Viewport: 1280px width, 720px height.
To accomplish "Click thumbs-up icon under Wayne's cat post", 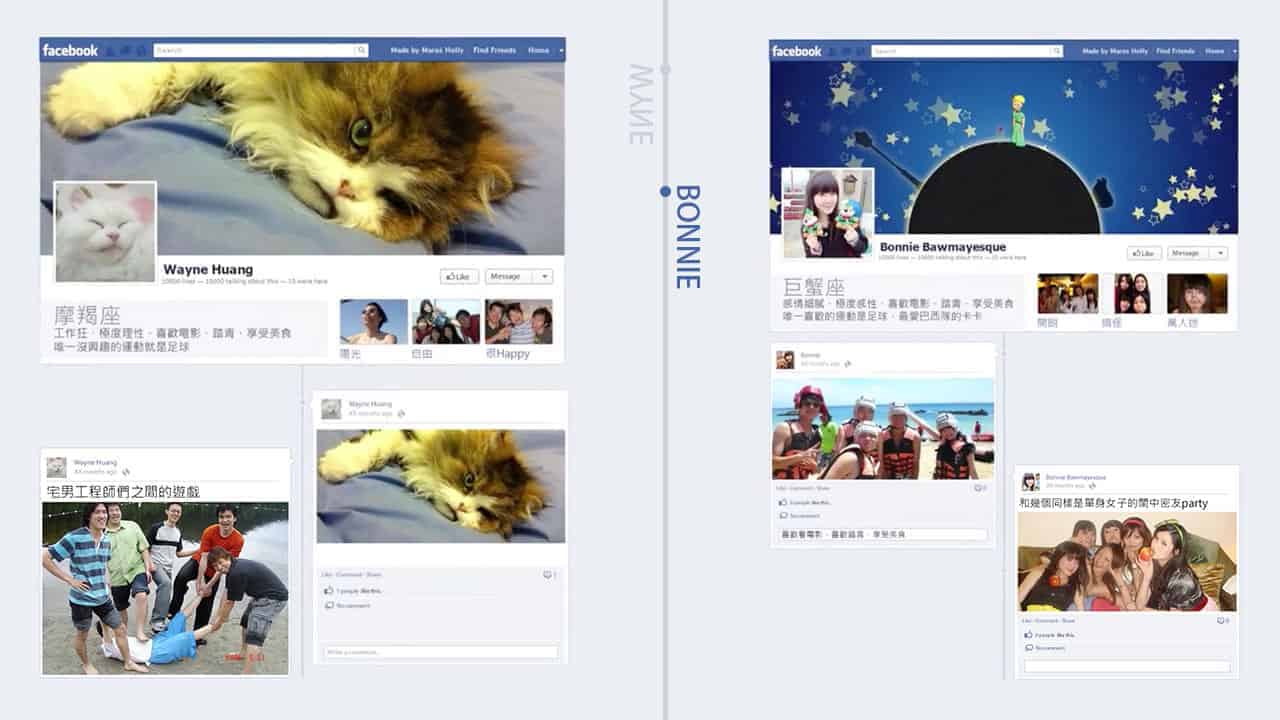I will pos(328,591).
